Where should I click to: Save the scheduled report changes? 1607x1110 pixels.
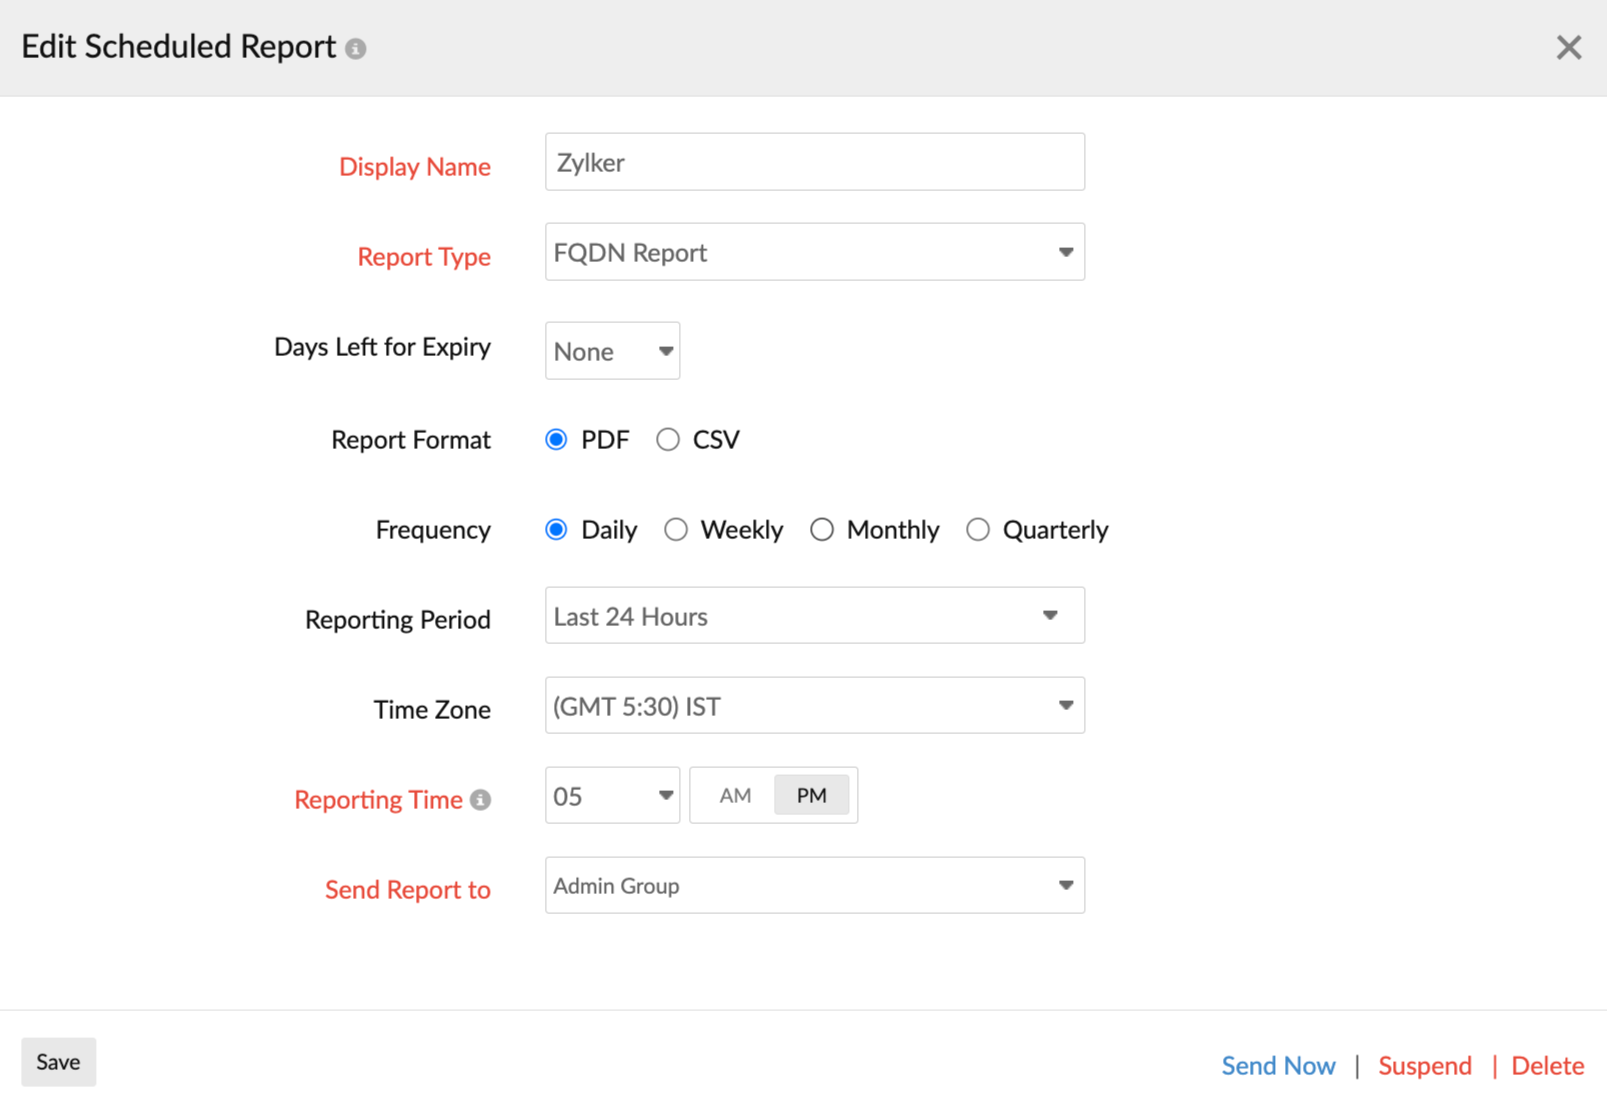58,1061
